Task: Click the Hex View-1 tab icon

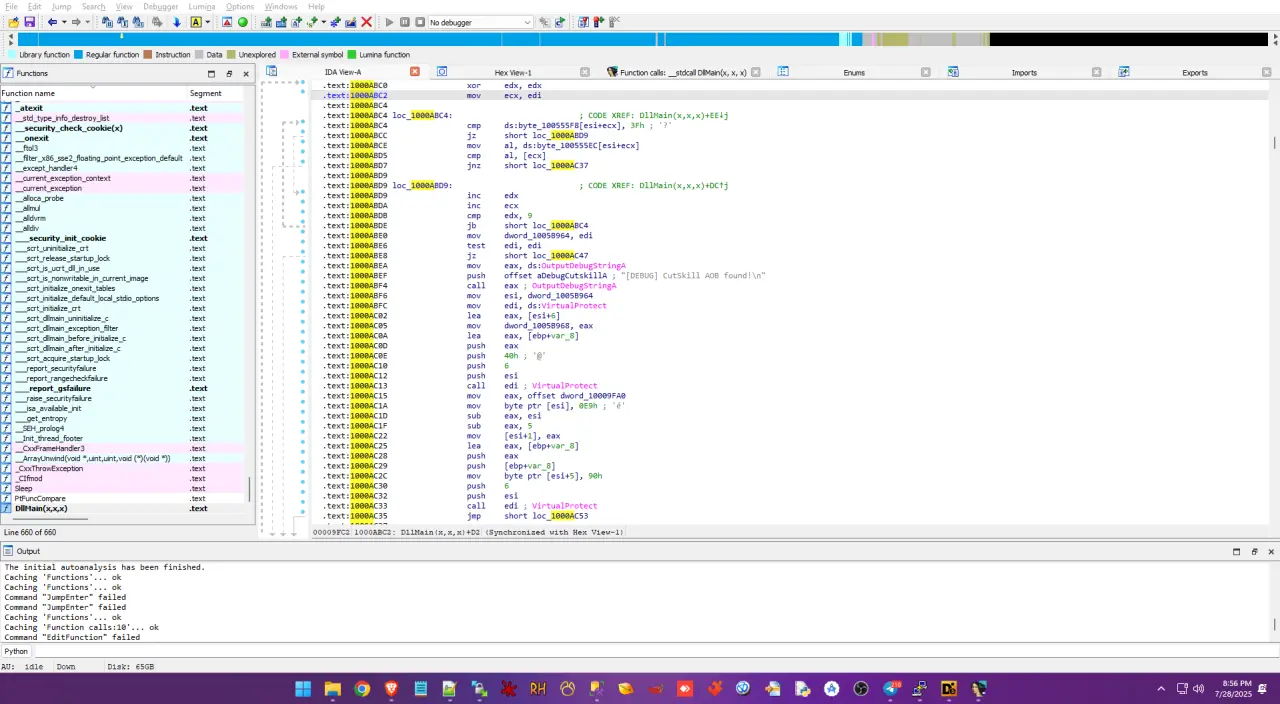Action: click(x=442, y=72)
